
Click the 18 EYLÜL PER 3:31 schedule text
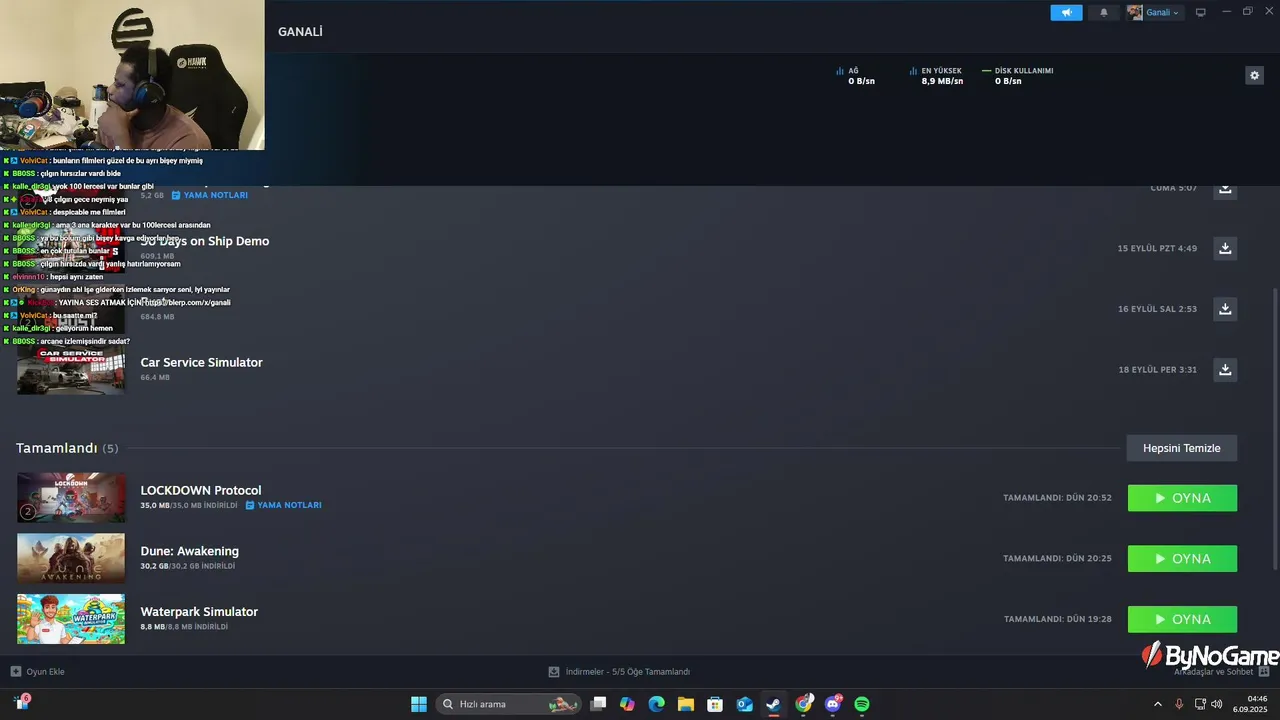1157,370
